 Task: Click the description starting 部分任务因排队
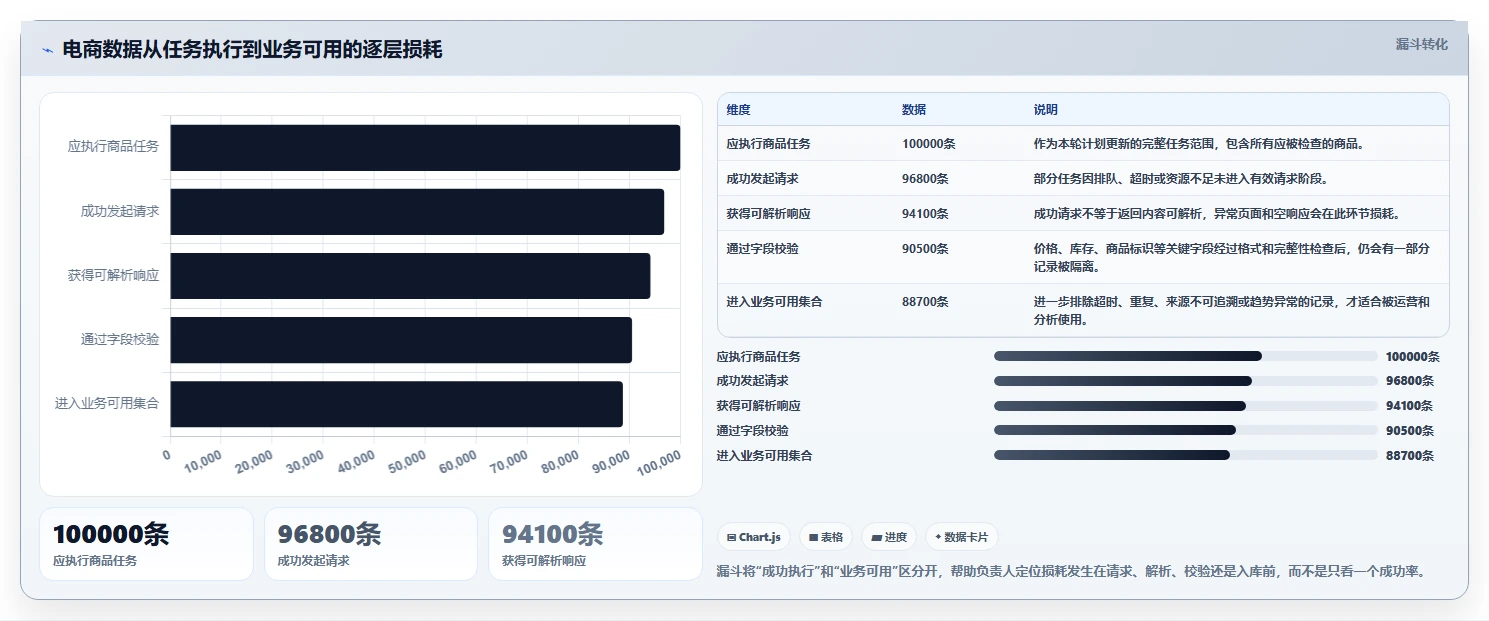pos(1180,179)
